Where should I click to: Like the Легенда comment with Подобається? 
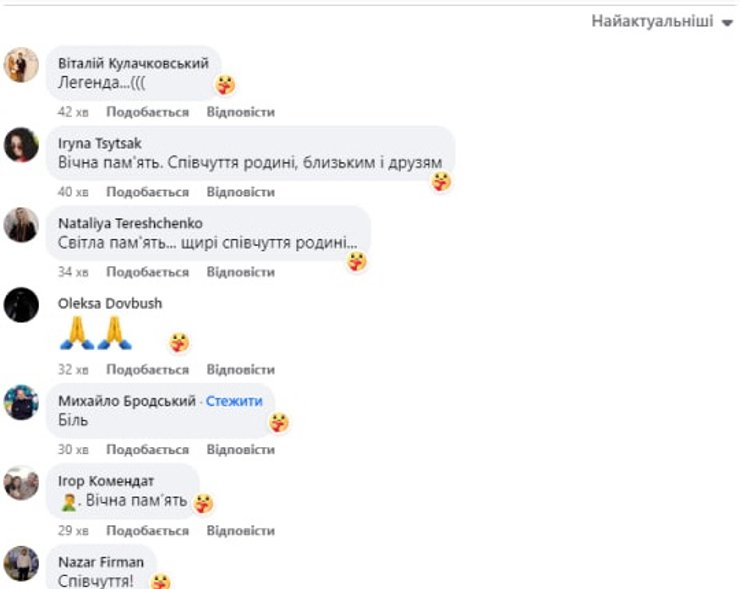click(147, 112)
